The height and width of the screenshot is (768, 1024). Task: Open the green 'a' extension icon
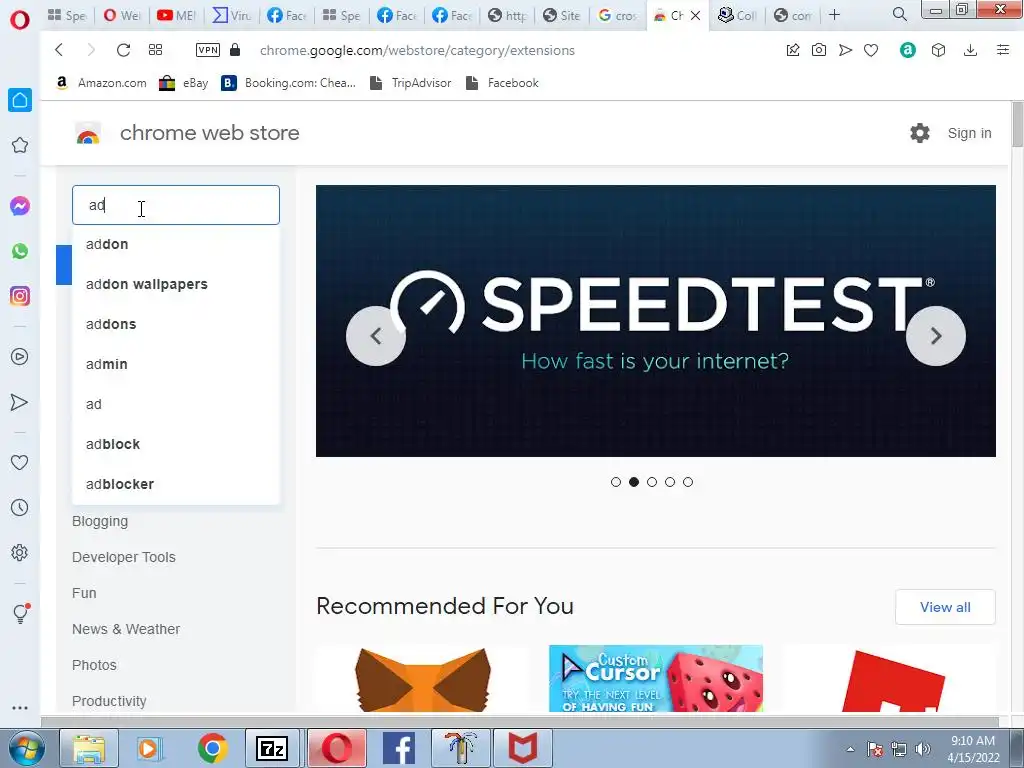click(908, 50)
